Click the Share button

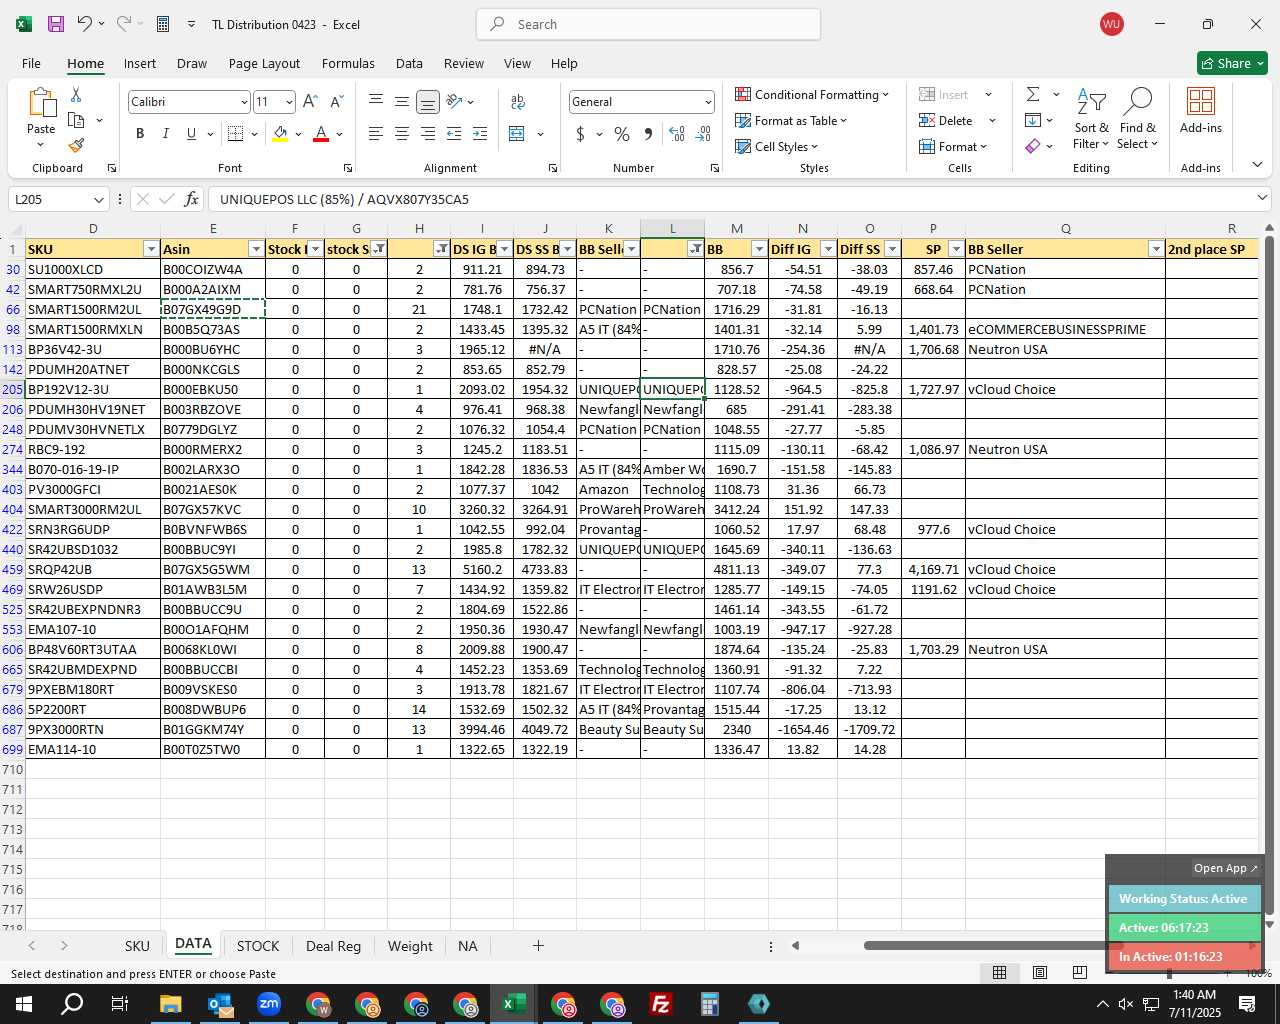[1232, 63]
